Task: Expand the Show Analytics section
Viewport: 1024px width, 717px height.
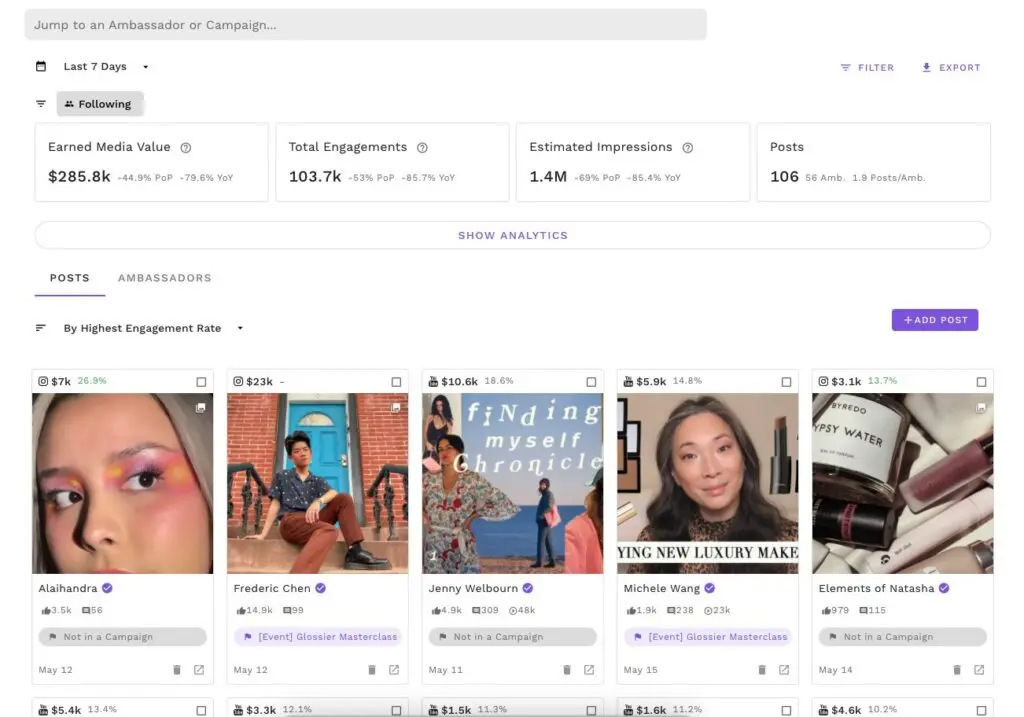Action: coord(512,236)
